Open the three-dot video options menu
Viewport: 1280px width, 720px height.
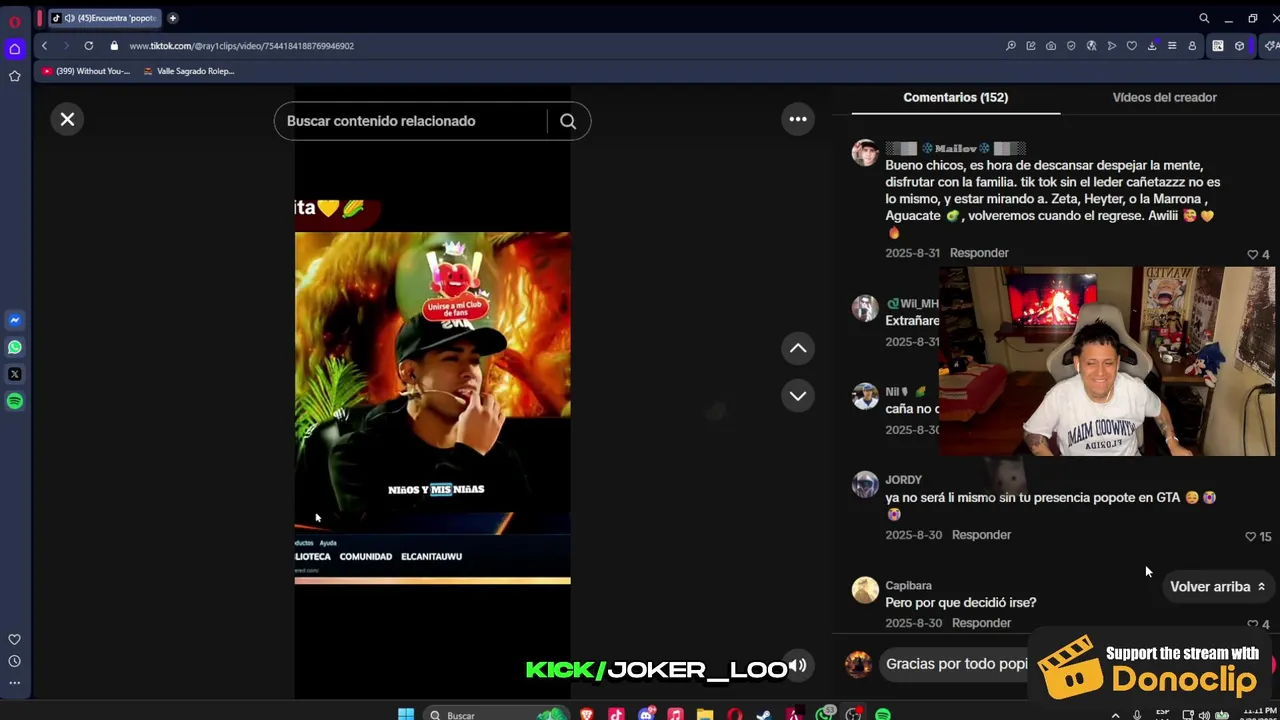point(798,119)
